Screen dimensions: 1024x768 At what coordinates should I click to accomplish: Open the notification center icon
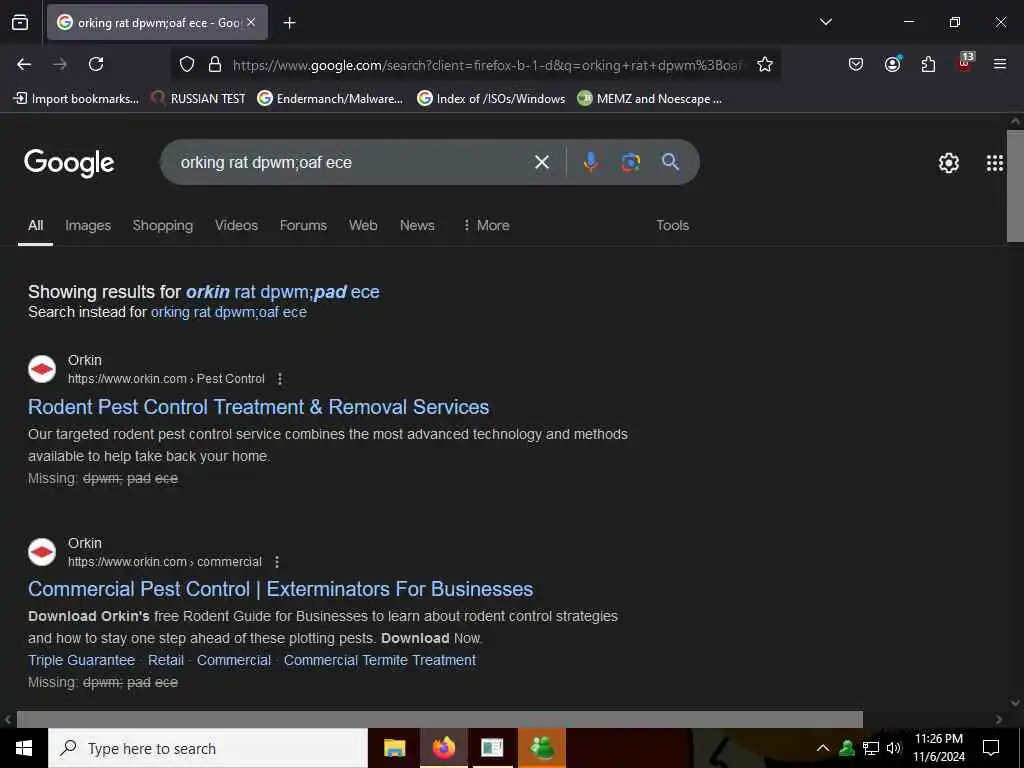click(991, 748)
